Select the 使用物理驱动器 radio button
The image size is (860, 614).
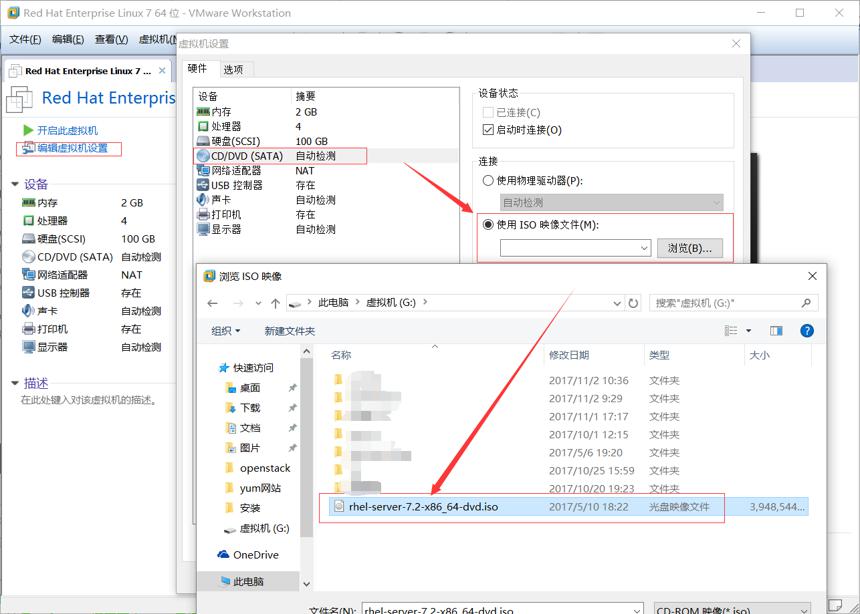coord(488,181)
